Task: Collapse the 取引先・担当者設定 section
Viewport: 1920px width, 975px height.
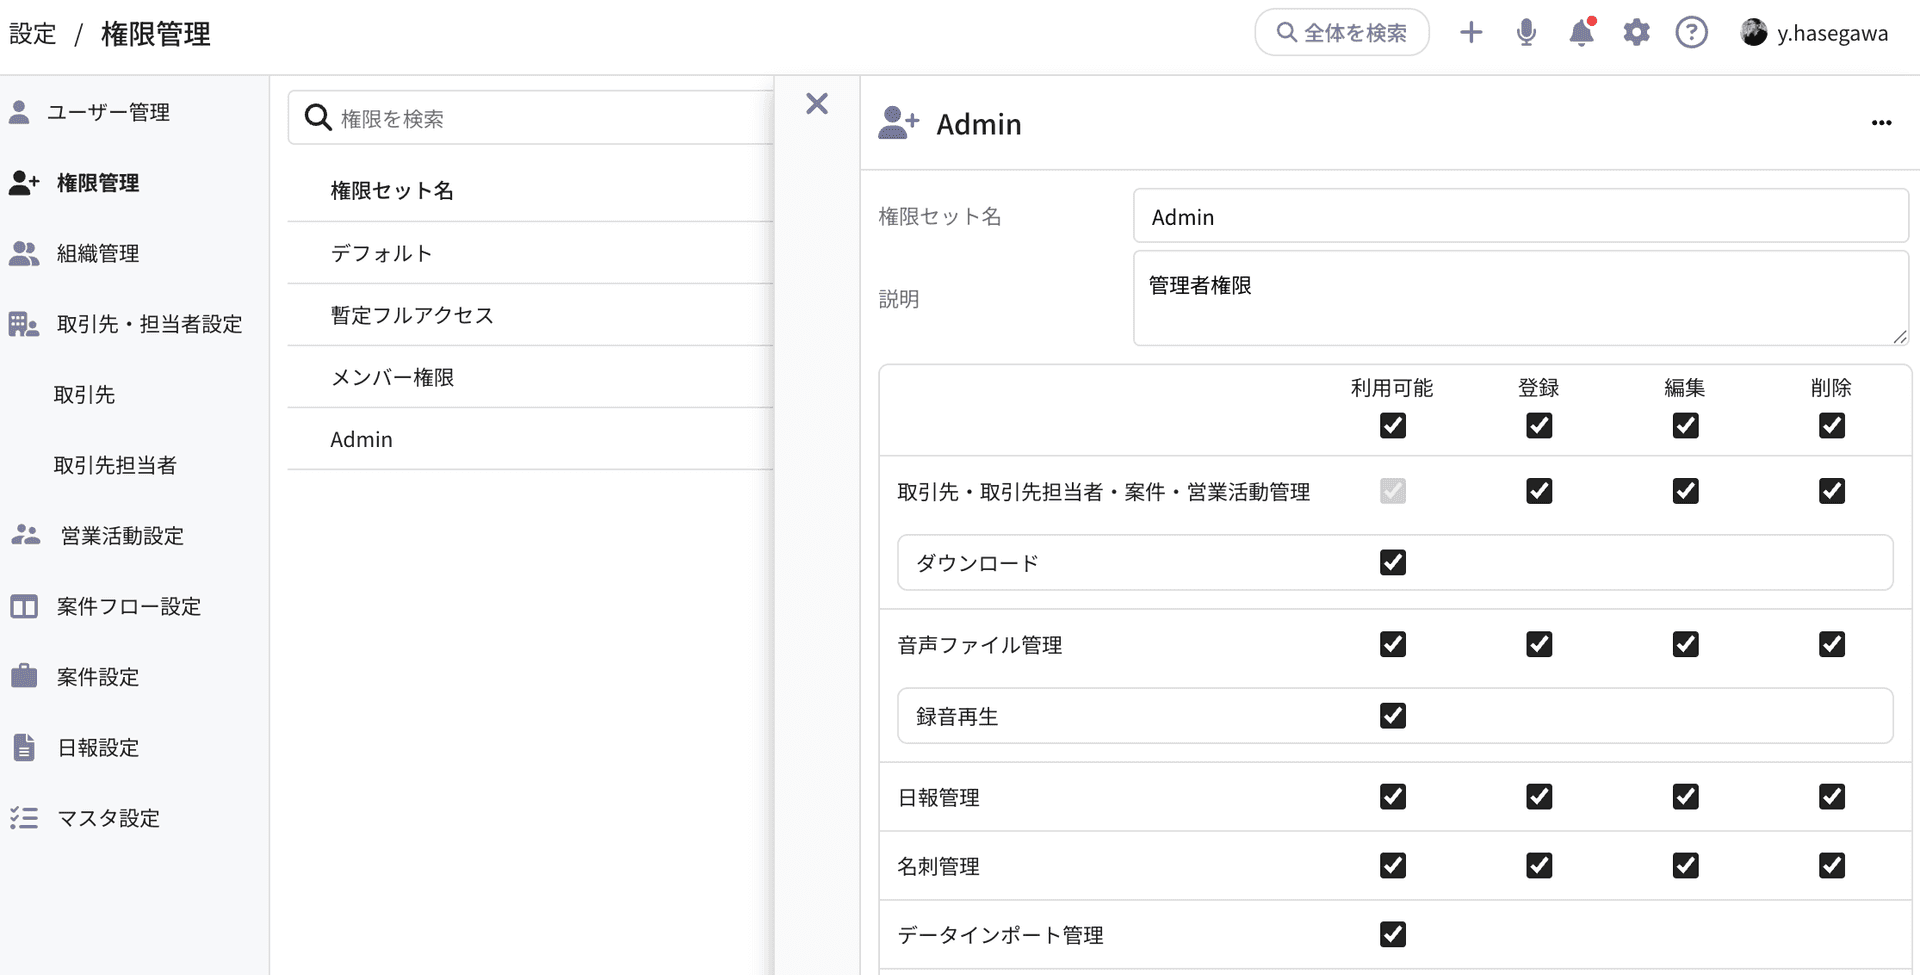Action: [148, 324]
